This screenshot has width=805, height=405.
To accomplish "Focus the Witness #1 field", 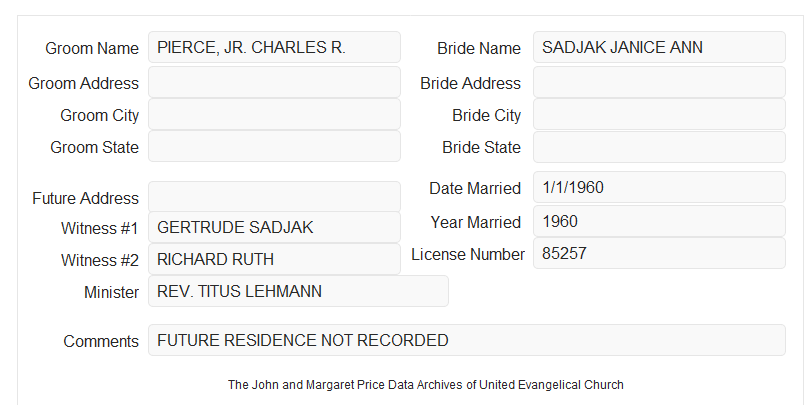I will coord(274,227).
